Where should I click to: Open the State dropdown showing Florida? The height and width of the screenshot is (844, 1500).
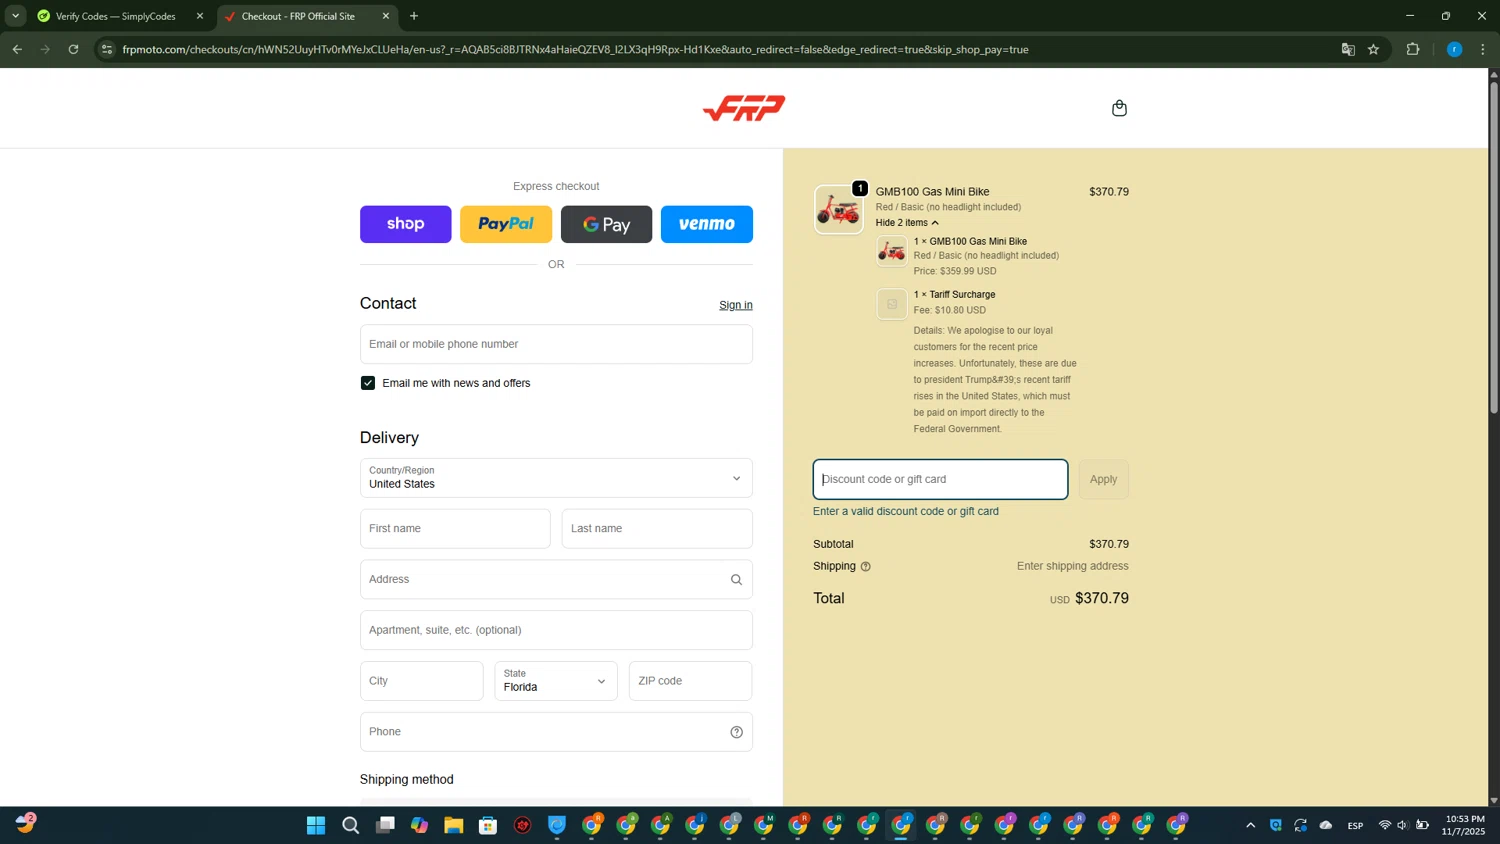556,681
